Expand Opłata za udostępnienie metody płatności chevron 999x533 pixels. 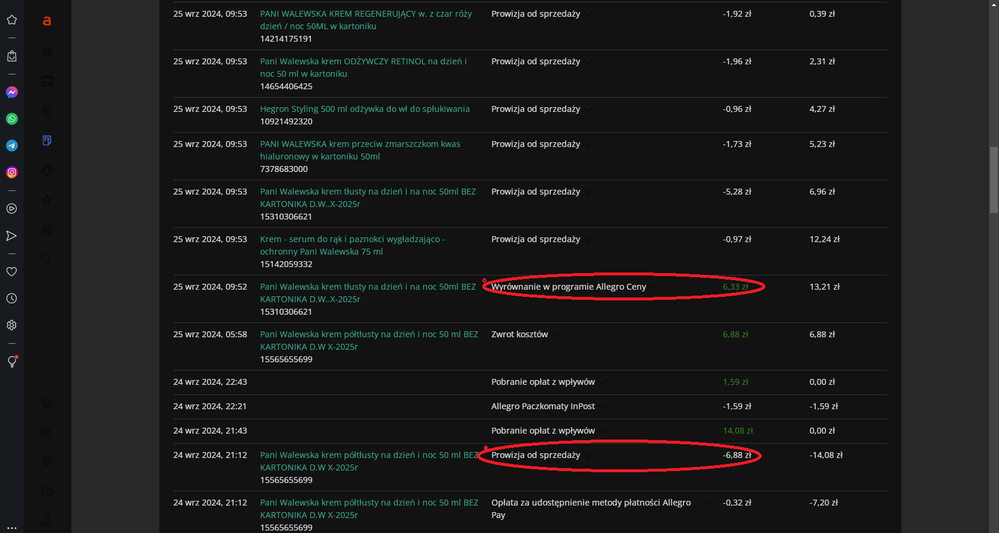[x=706, y=503]
